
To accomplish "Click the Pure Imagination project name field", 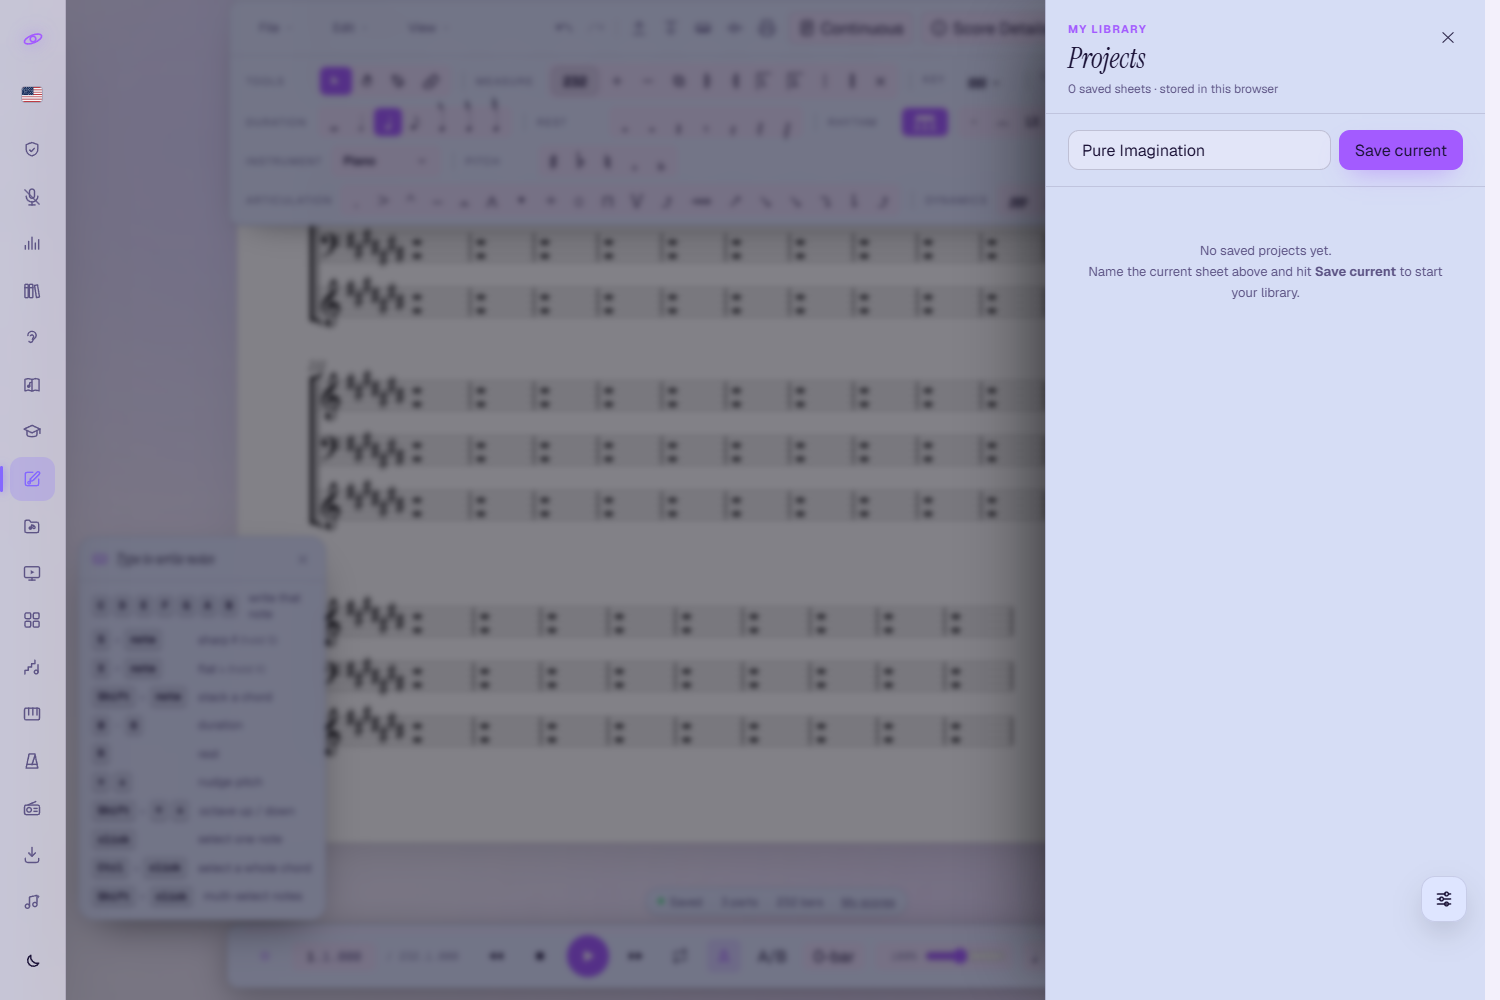I will point(1199,150).
